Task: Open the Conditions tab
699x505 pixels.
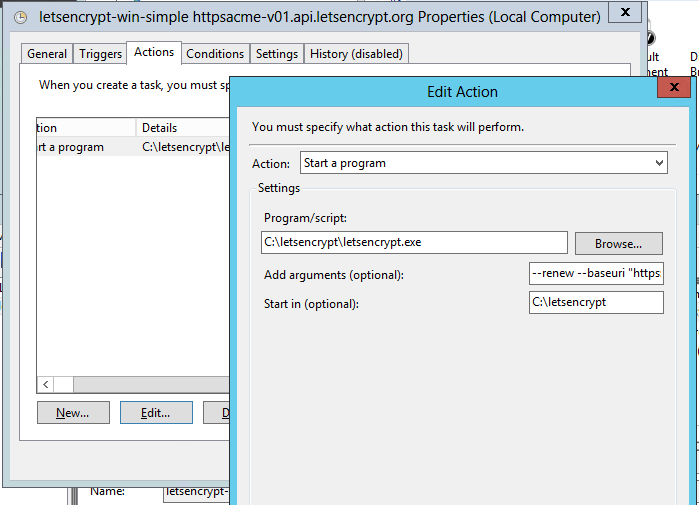Action: click(215, 54)
